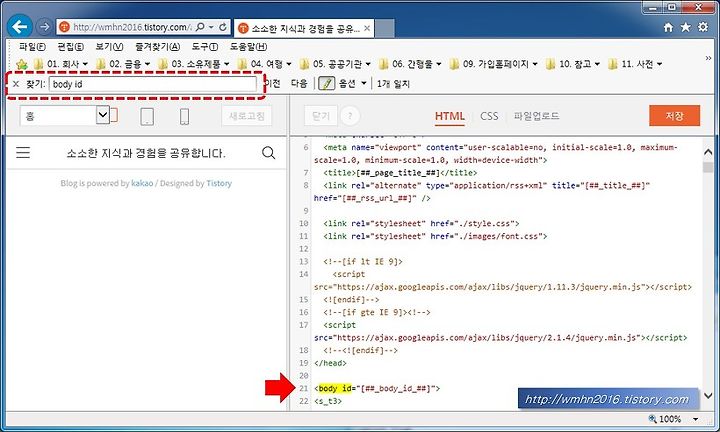Open the Tistory link in footer

219,183
